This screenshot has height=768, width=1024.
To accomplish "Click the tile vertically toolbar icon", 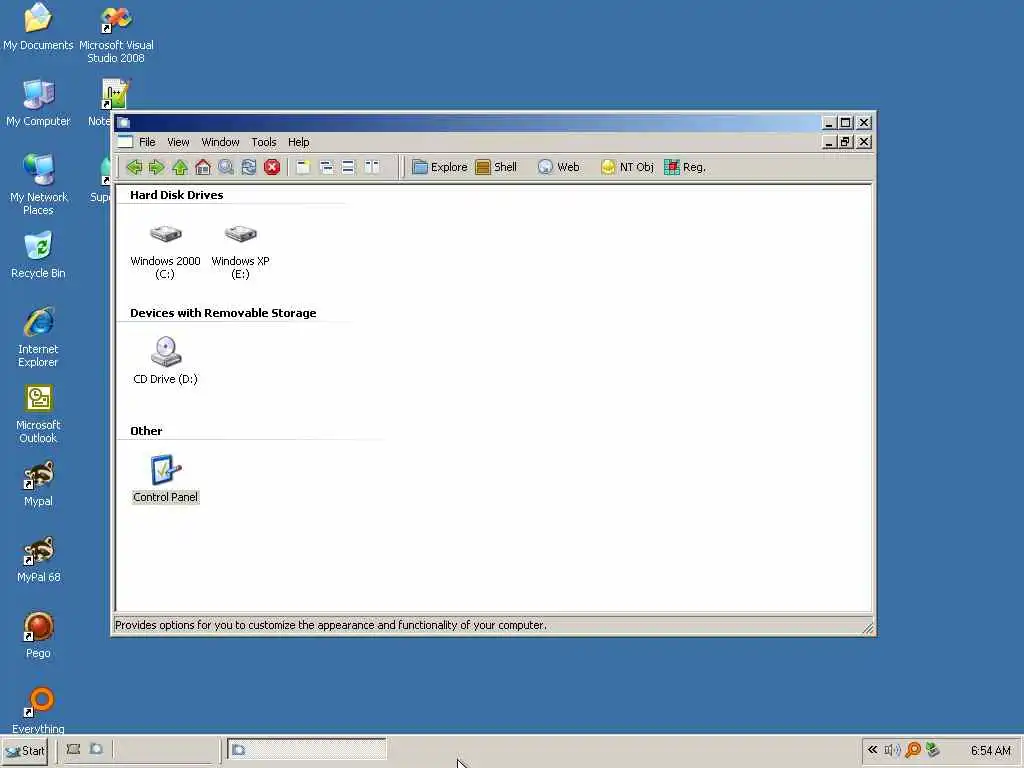I will 372,167.
